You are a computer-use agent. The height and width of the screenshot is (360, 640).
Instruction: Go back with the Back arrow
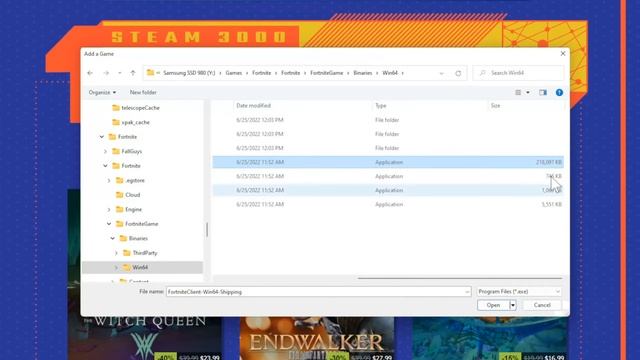[90, 73]
